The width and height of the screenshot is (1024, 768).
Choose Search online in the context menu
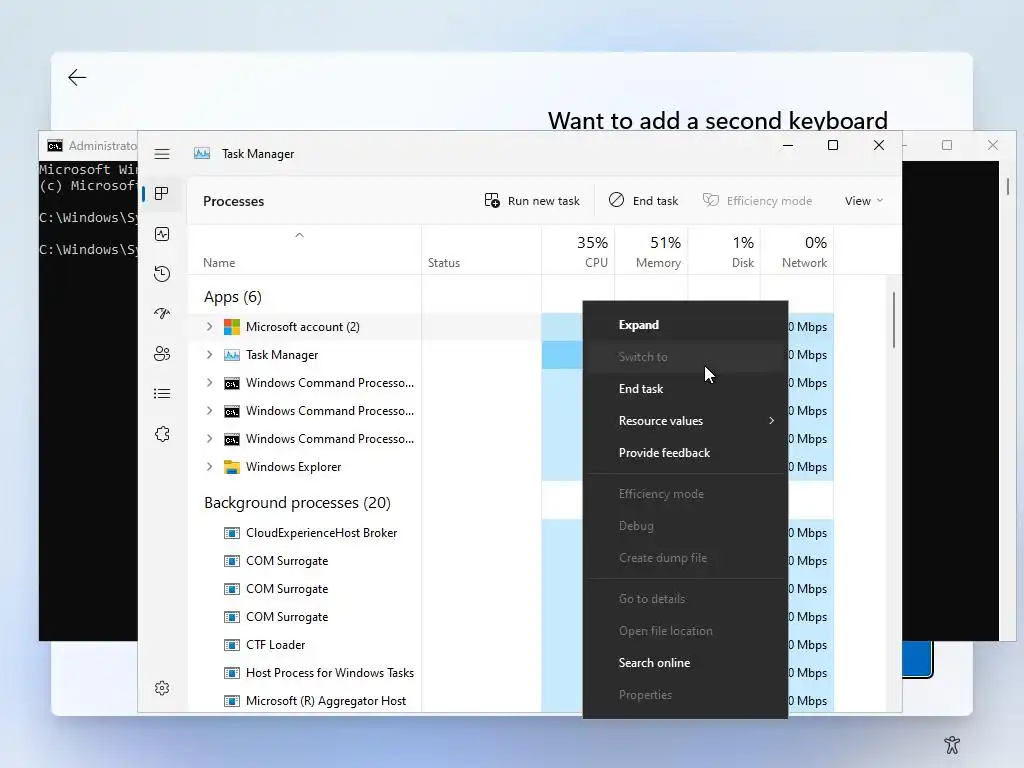pyautogui.click(x=685, y=663)
